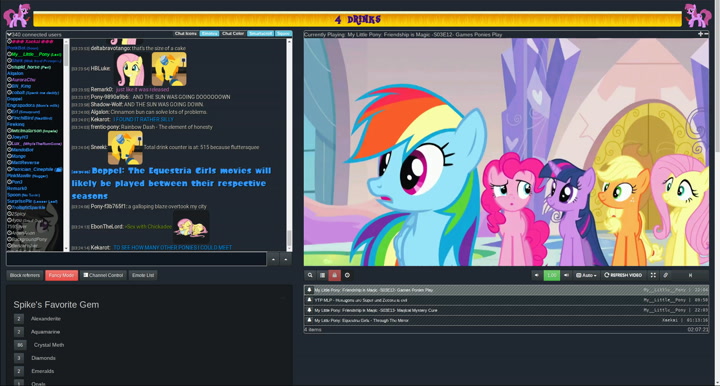Viewport: 720px width, 386px height.
Task: Vote for Aquamarine in the poll
Action: (x=19, y=332)
